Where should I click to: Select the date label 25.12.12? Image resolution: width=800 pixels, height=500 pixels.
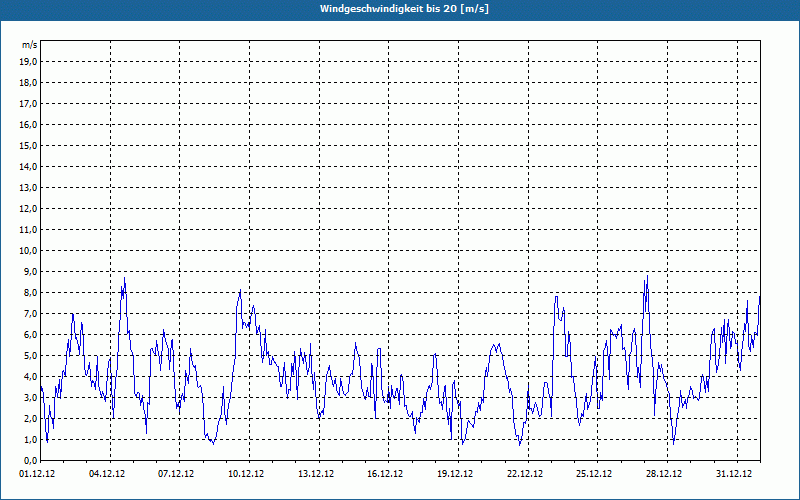tap(594, 473)
